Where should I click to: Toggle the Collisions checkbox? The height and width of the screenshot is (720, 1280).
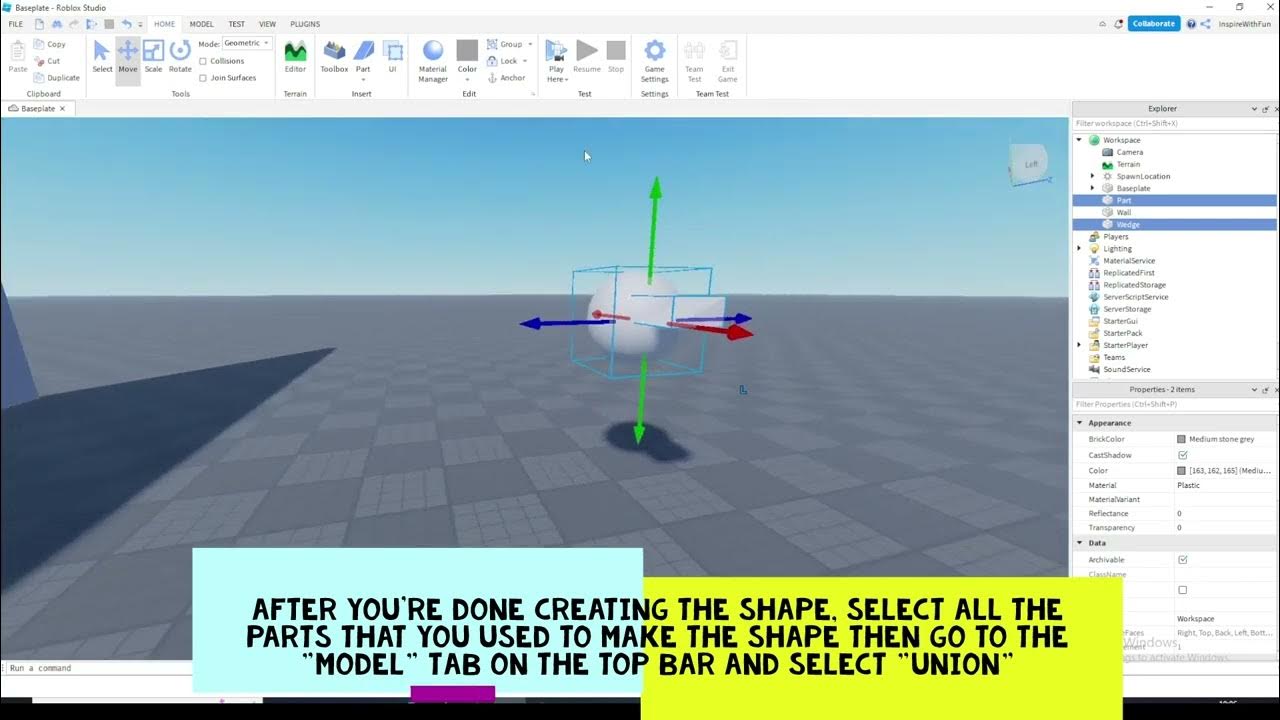point(203,61)
